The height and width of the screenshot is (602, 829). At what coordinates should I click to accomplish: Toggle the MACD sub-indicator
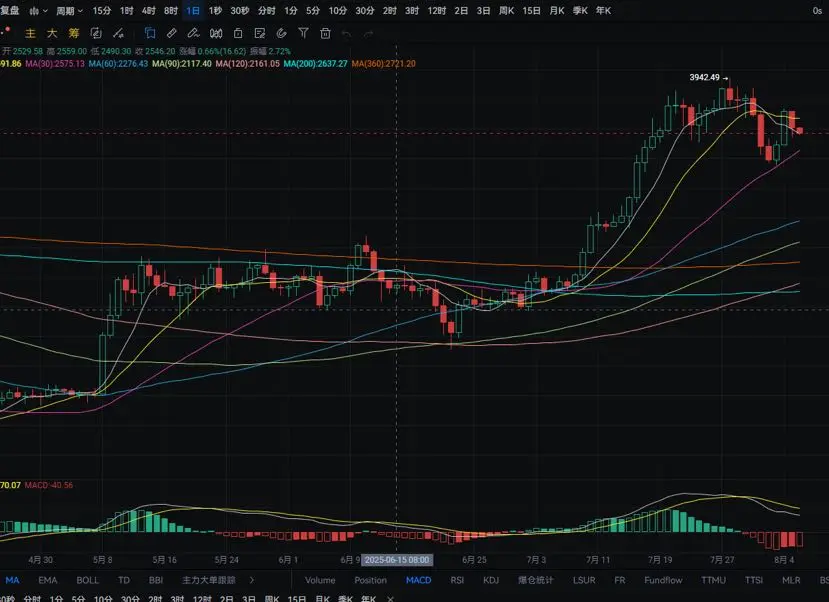[x=419, y=580]
